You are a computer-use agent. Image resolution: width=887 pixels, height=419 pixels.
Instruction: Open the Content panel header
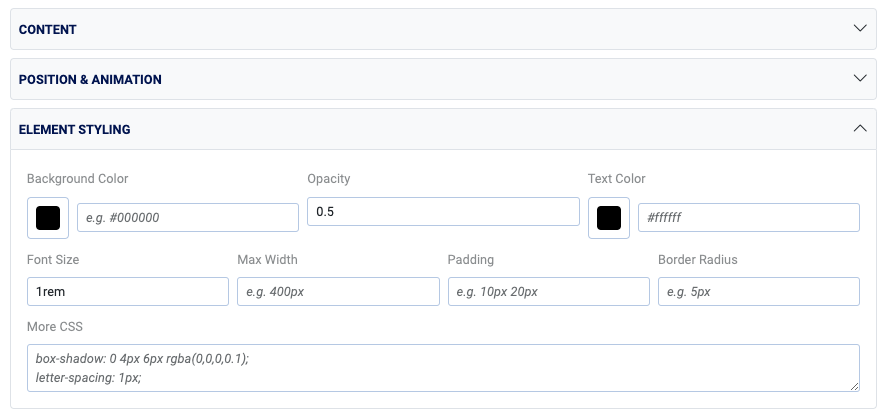point(48,30)
